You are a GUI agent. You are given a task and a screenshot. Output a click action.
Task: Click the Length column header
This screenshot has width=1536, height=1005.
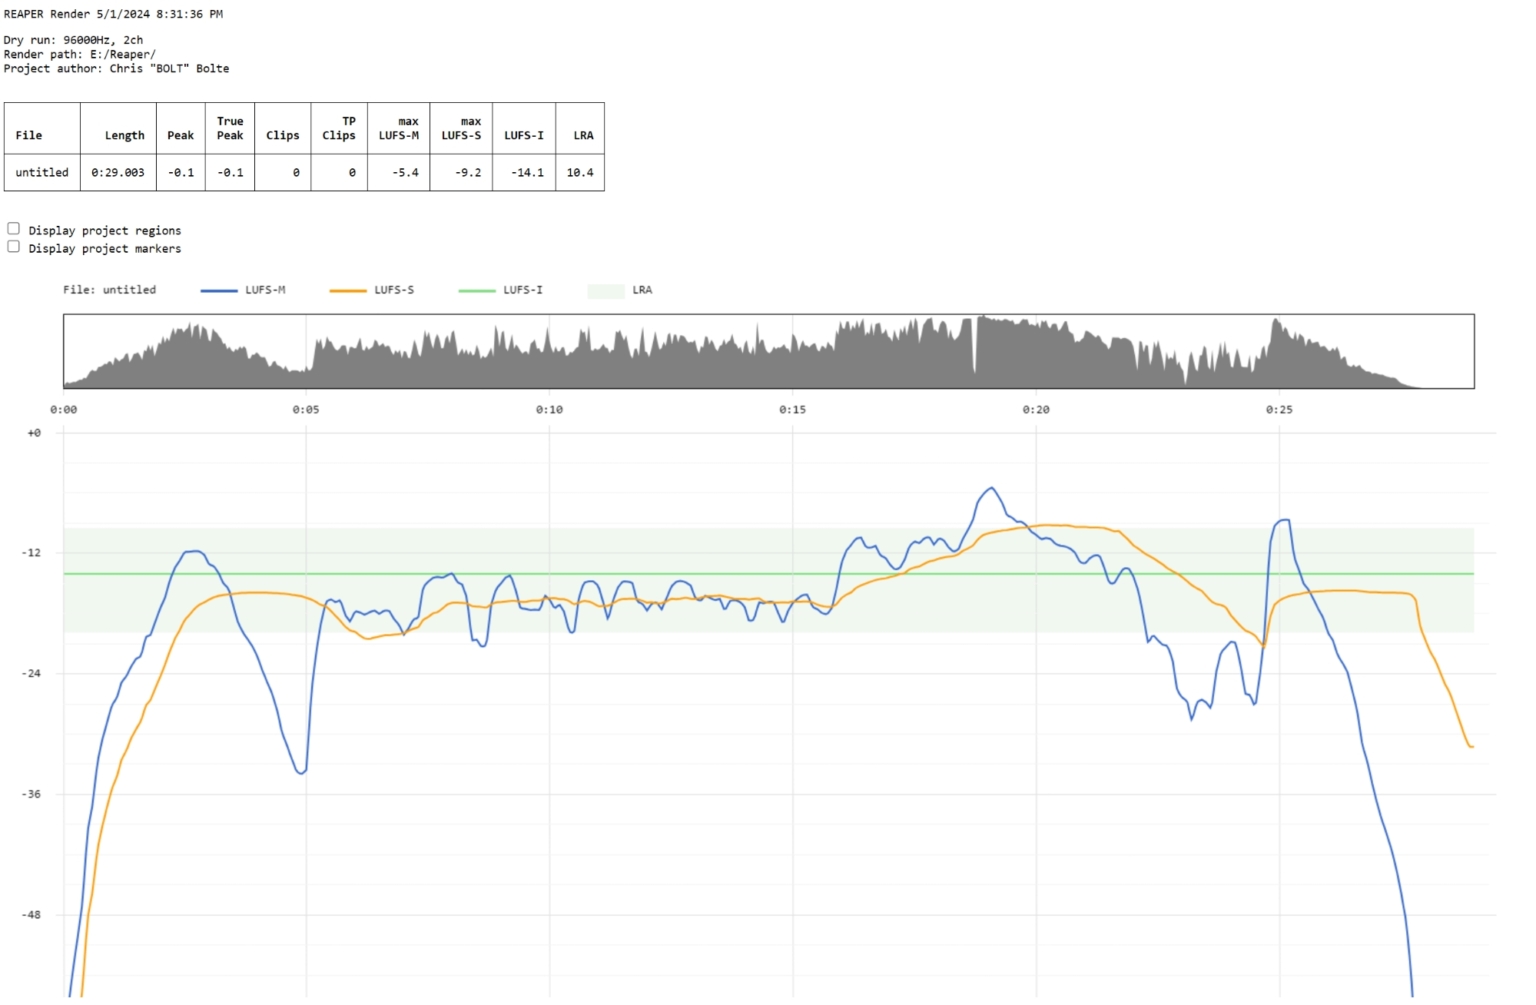pos(124,135)
